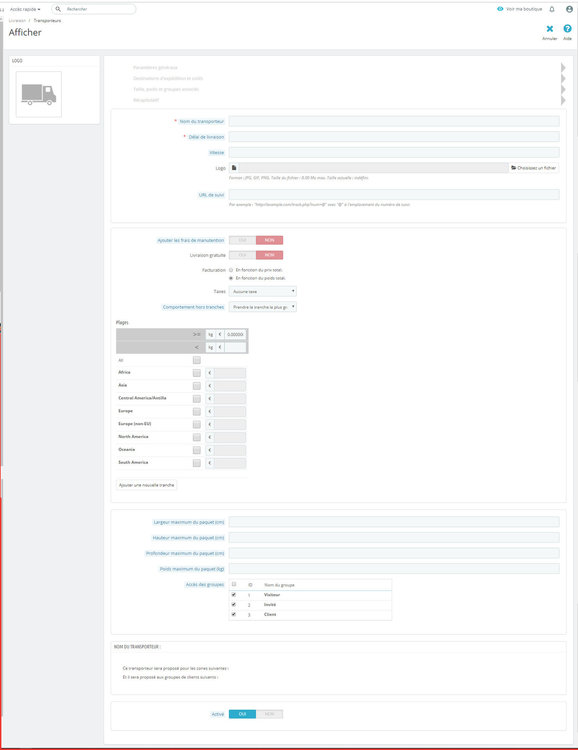Select billing En fonction du prix total
578x750 pixels.
pyautogui.click(x=231, y=270)
